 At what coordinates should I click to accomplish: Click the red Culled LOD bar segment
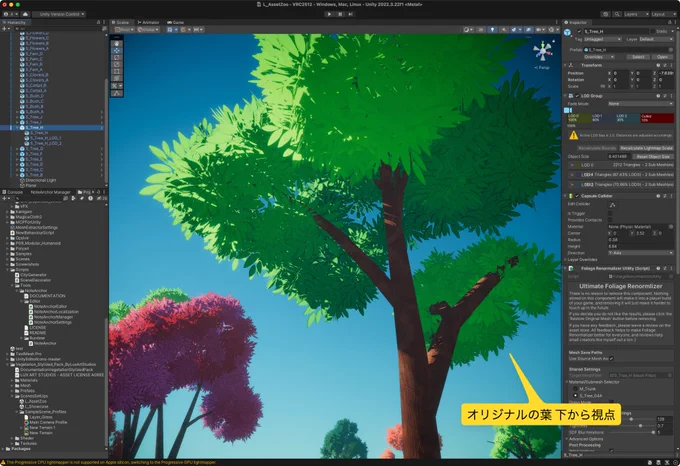point(657,118)
